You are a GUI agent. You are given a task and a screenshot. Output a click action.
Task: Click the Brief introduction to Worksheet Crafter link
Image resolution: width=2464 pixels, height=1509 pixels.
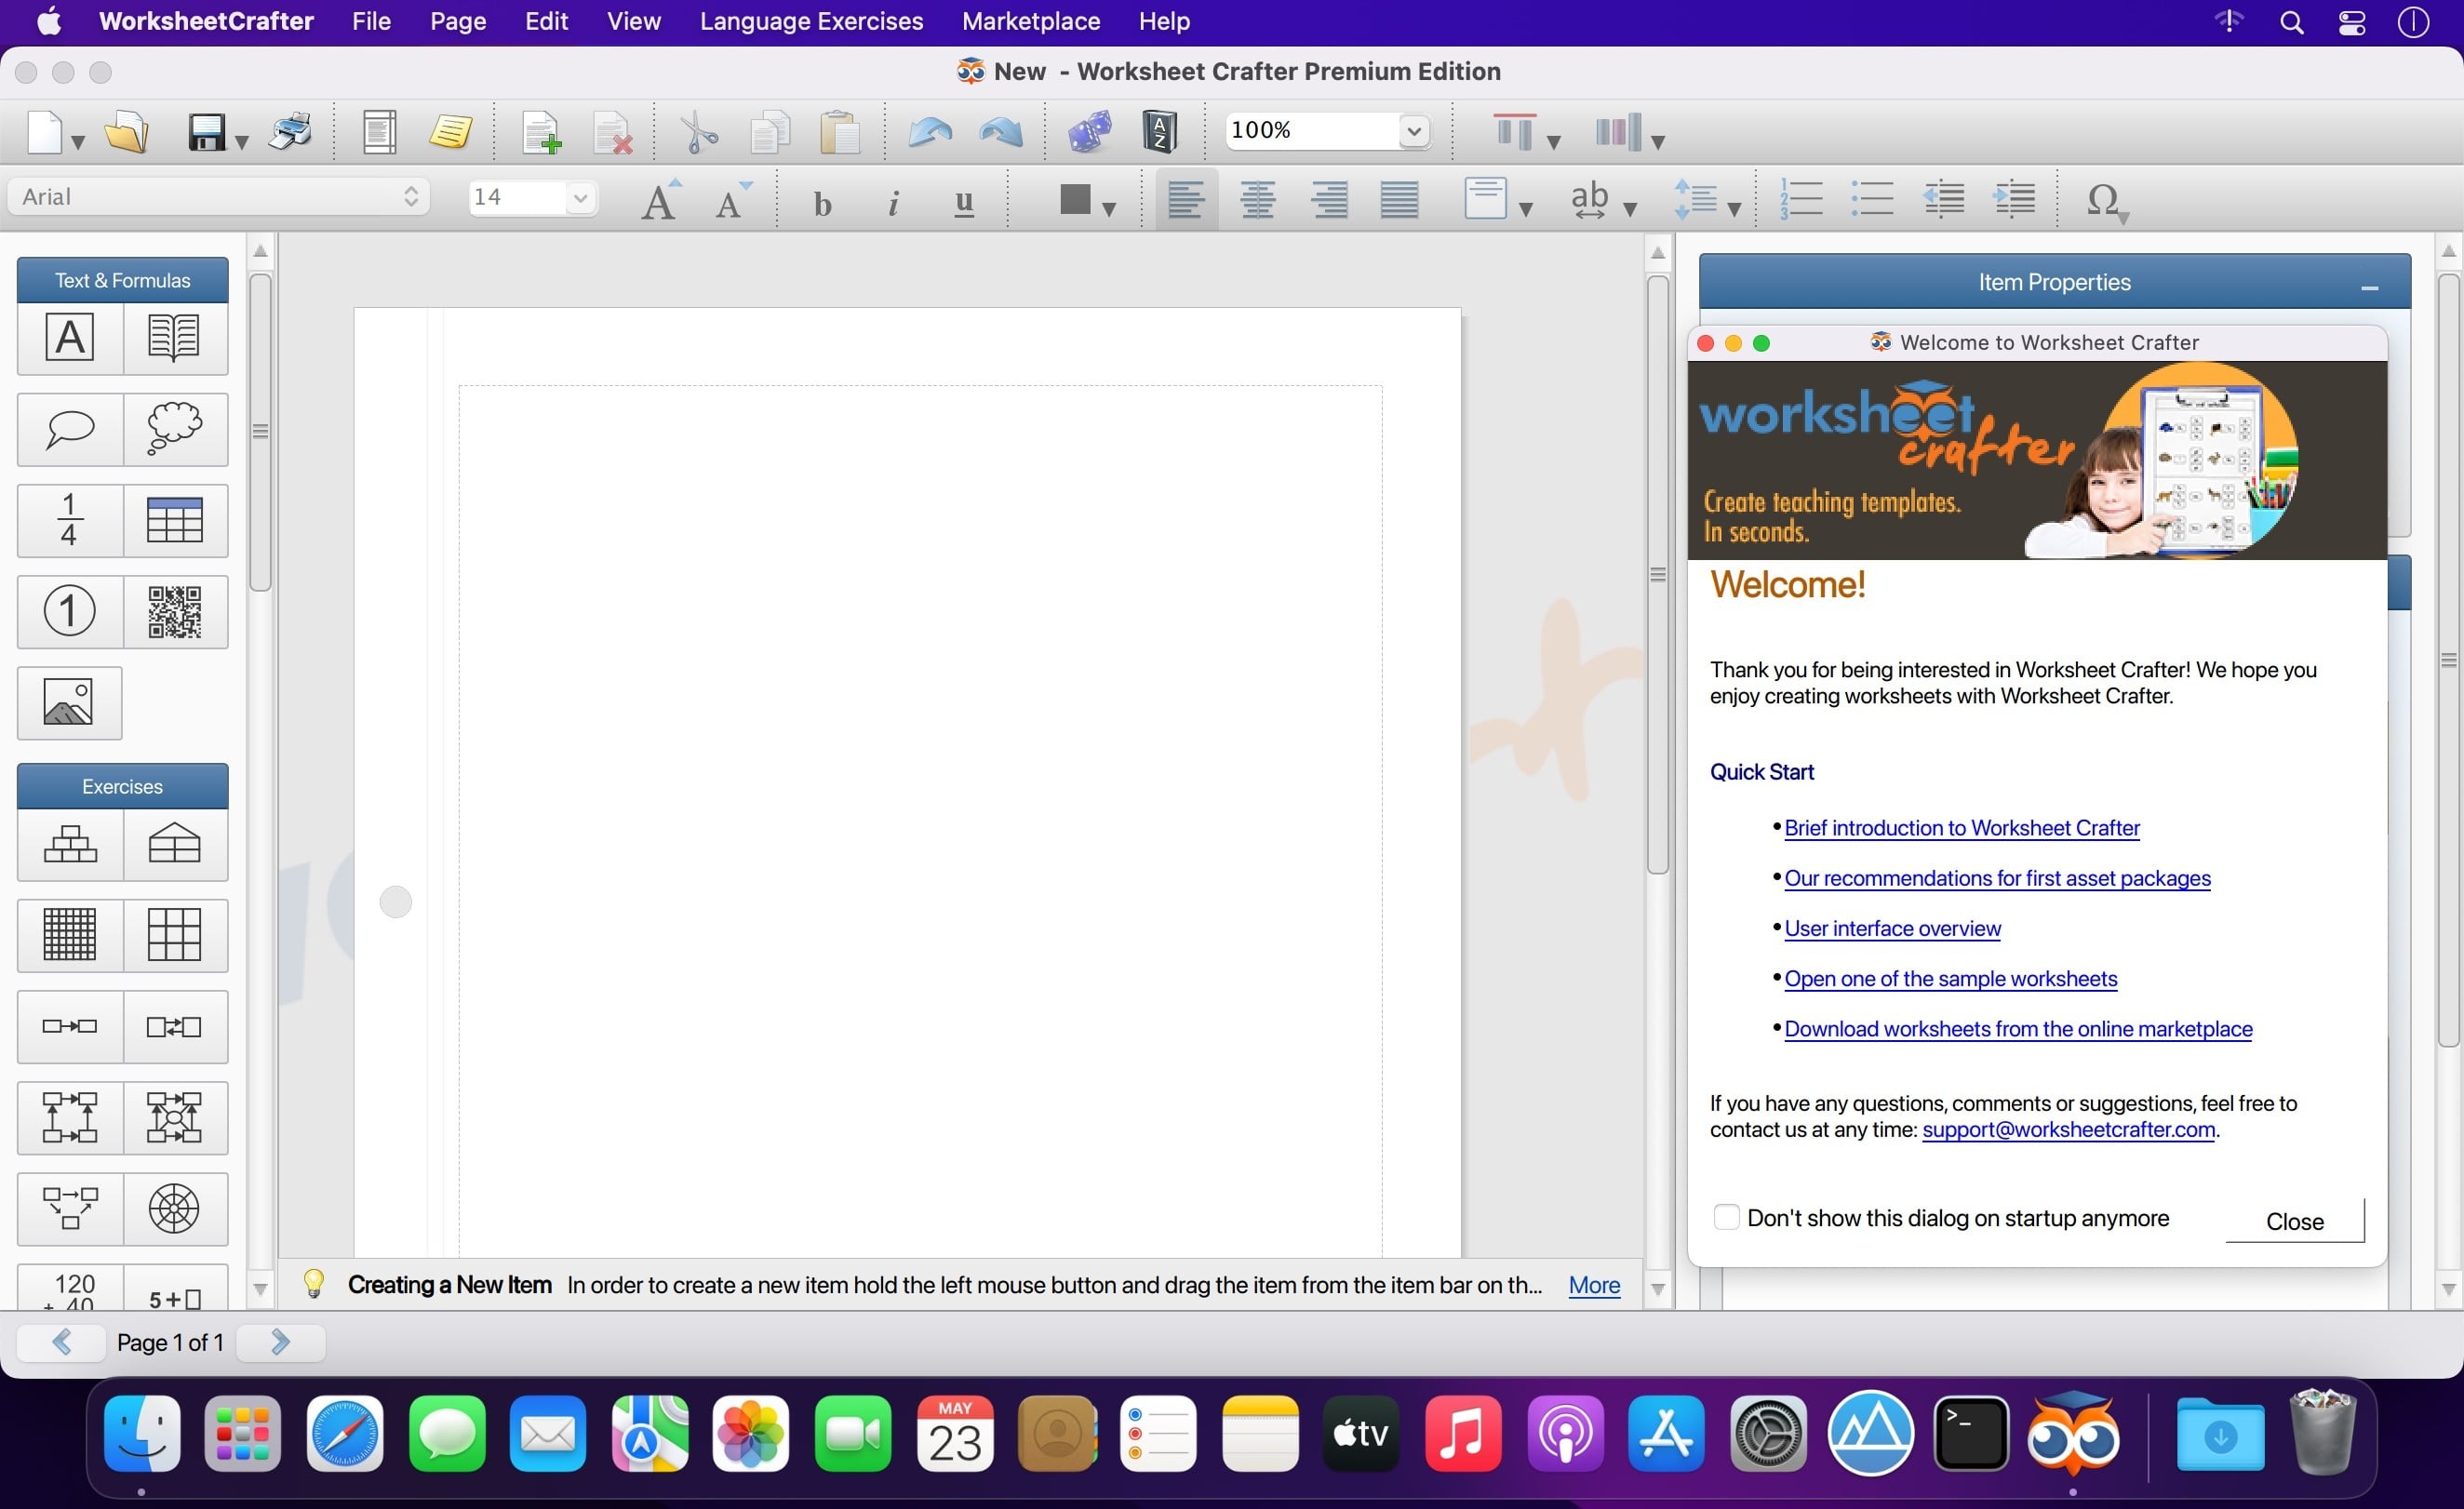tap(1961, 827)
